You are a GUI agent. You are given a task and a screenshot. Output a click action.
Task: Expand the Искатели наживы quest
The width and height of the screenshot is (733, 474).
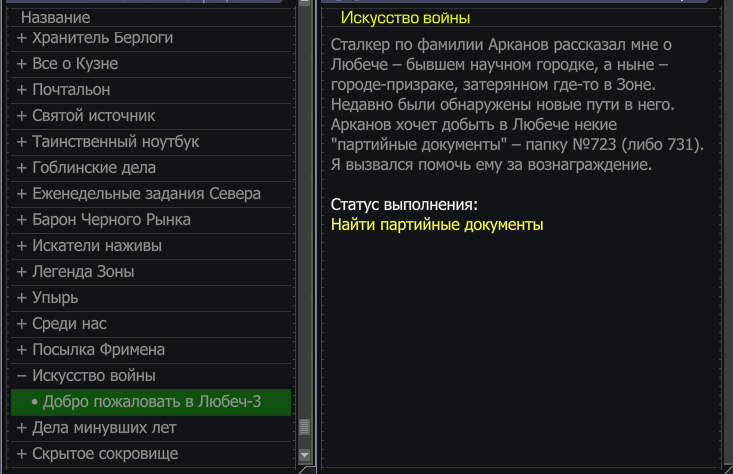(22, 246)
